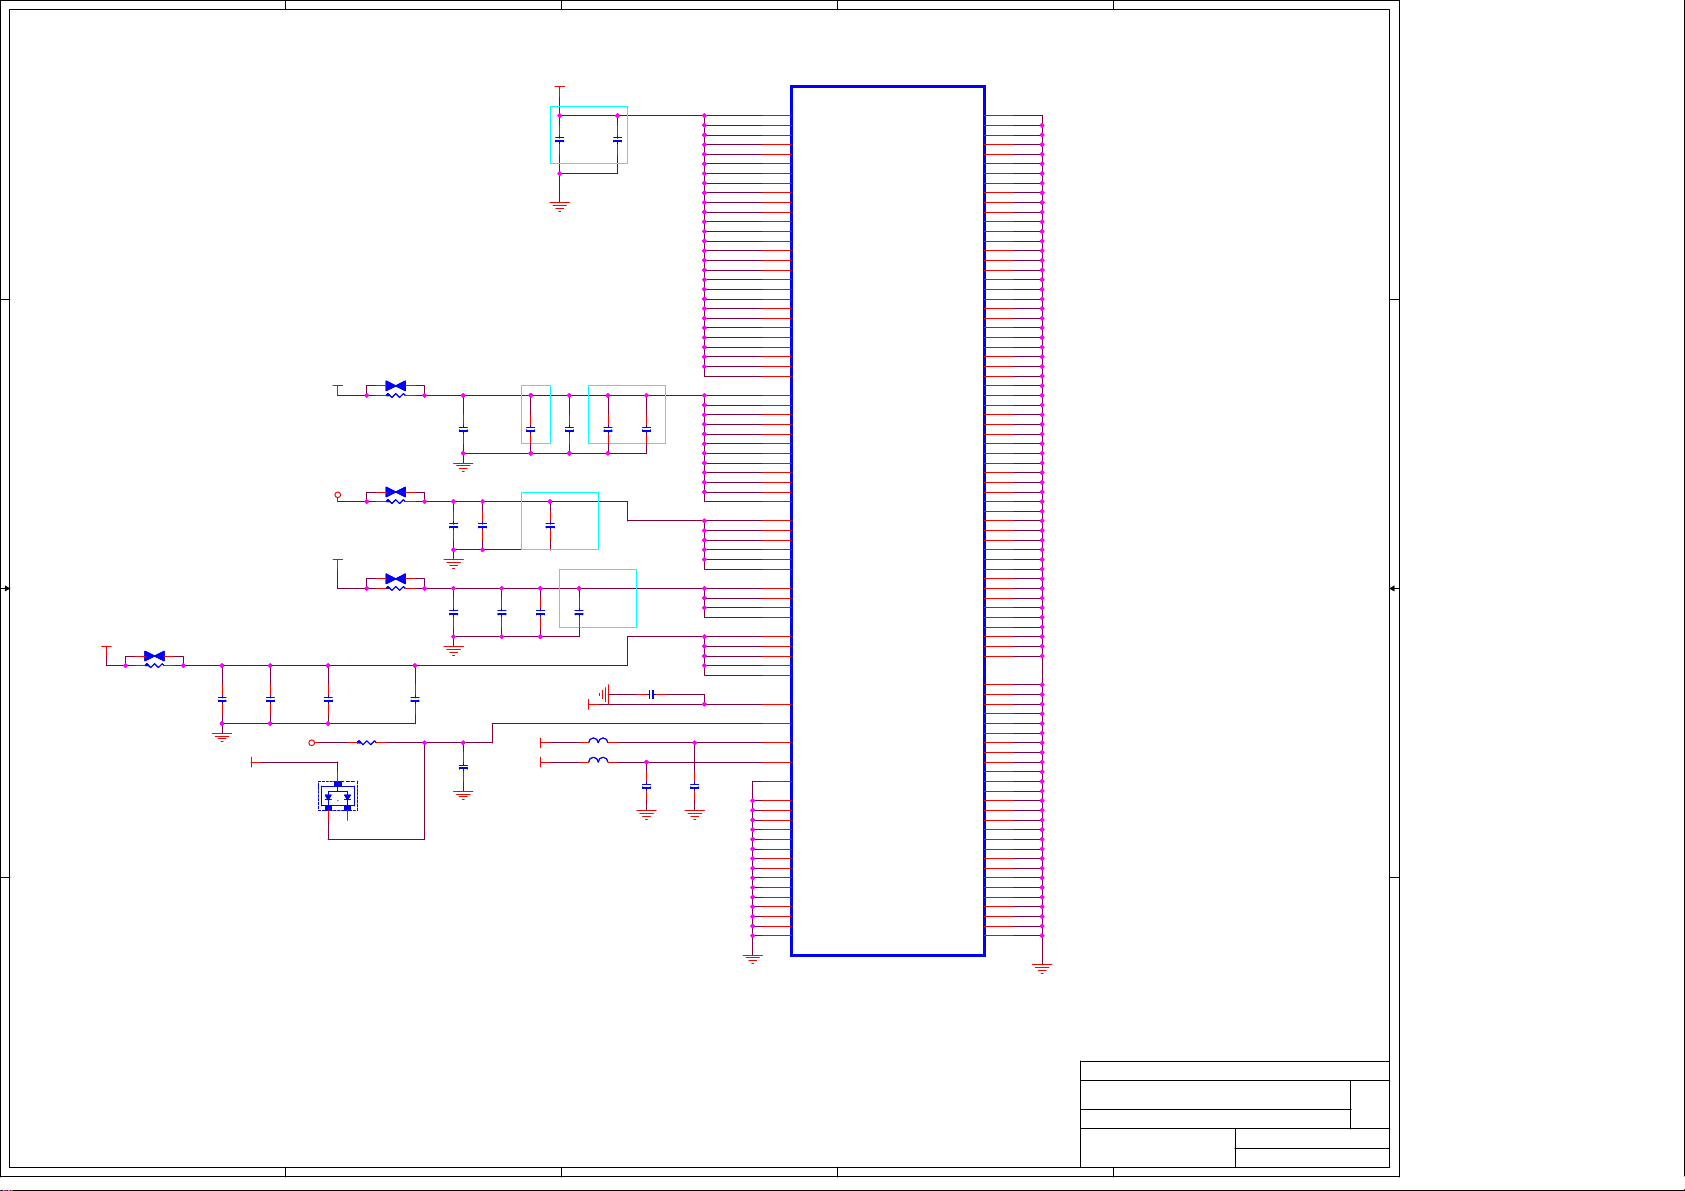
Task: Click the ground symbol below the top capacitor pair
Action: point(560,207)
